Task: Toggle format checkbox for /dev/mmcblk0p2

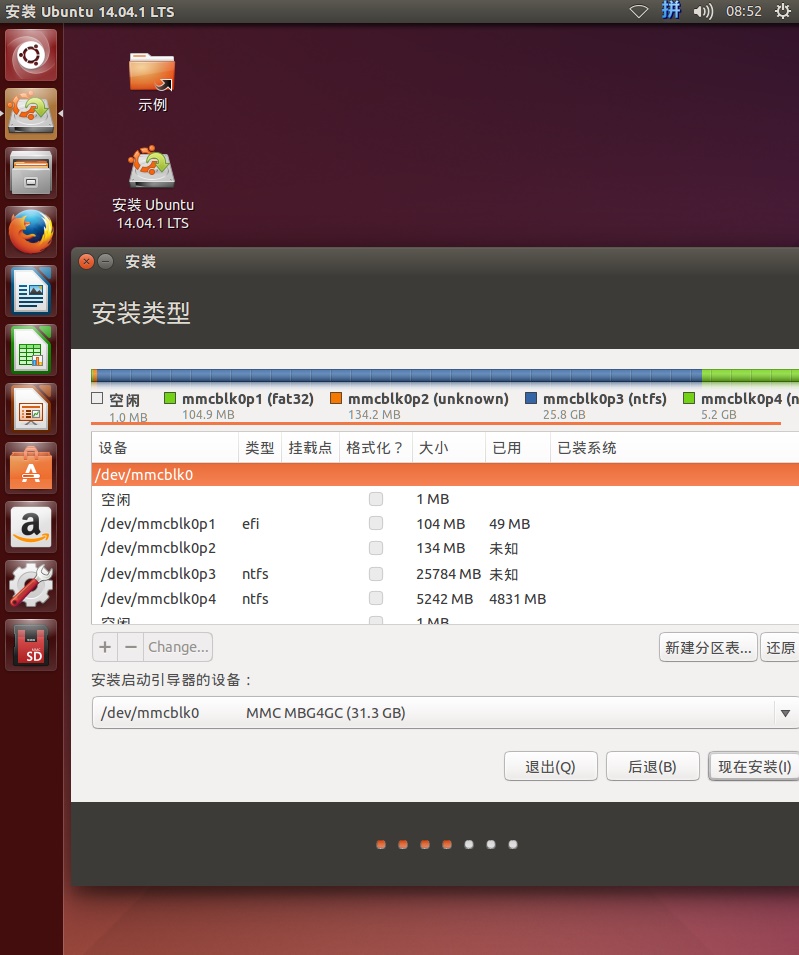Action: click(376, 548)
